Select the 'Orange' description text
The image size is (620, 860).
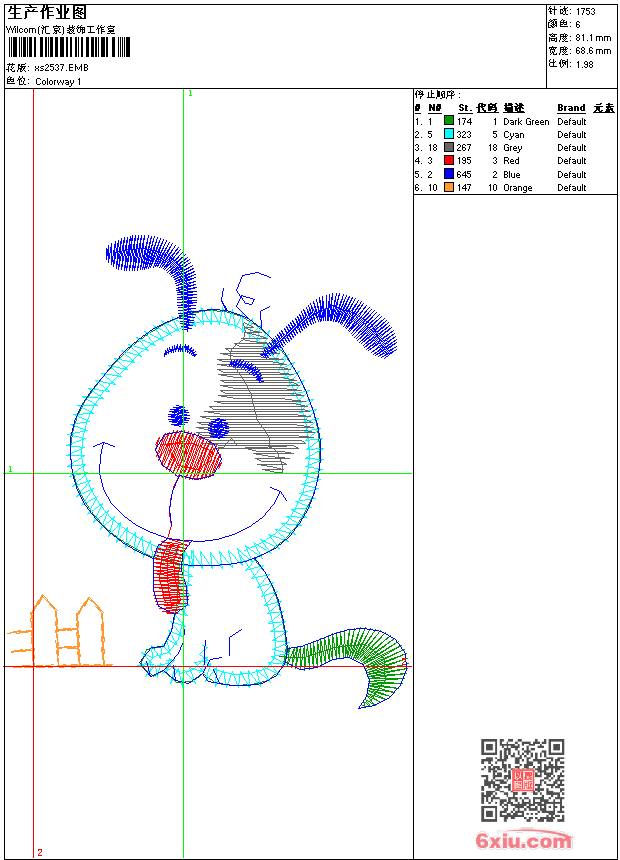pos(517,188)
